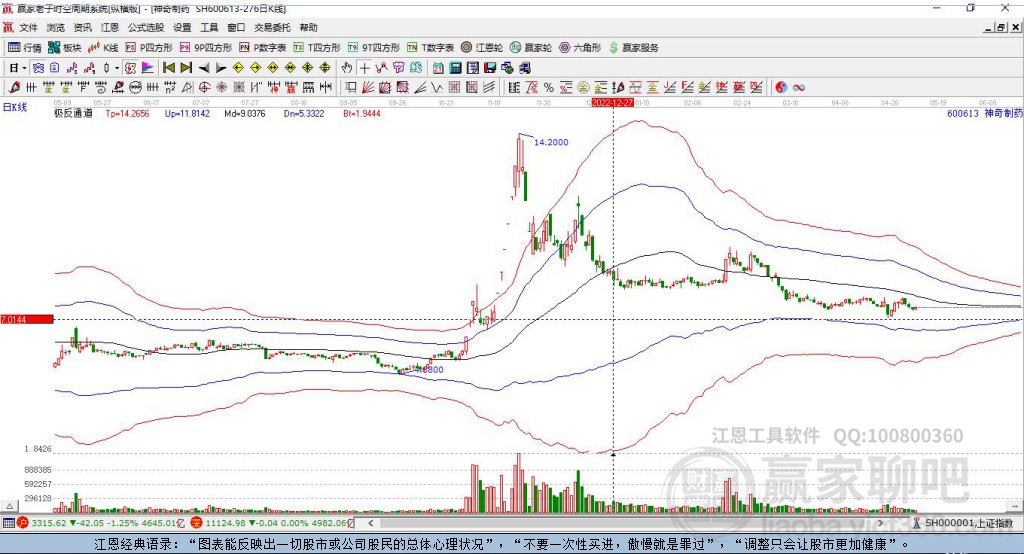This screenshot has height=554, width=1024.
Task: Click the percent % tool icon
Action: click(549, 88)
